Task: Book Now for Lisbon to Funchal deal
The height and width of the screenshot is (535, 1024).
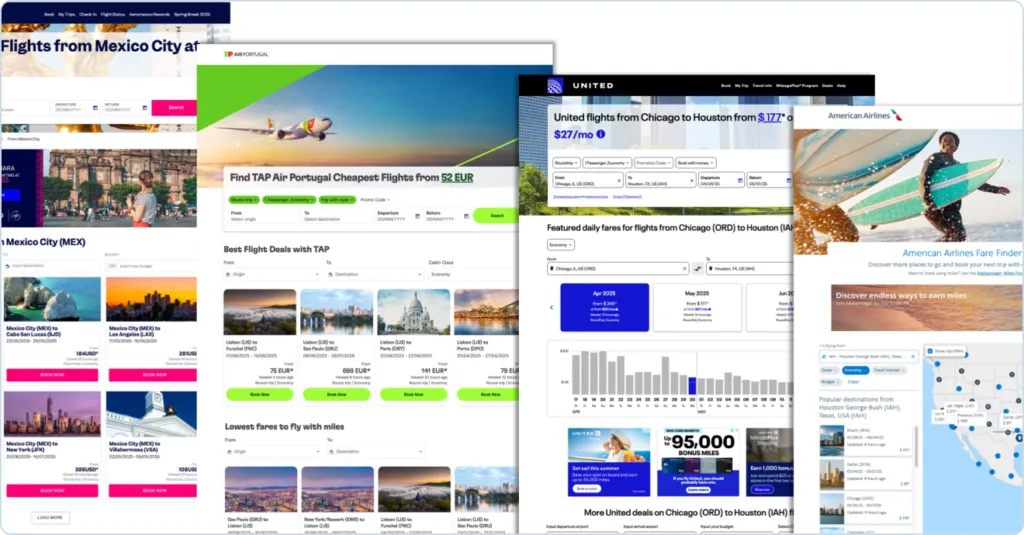Action: (x=260, y=395)
